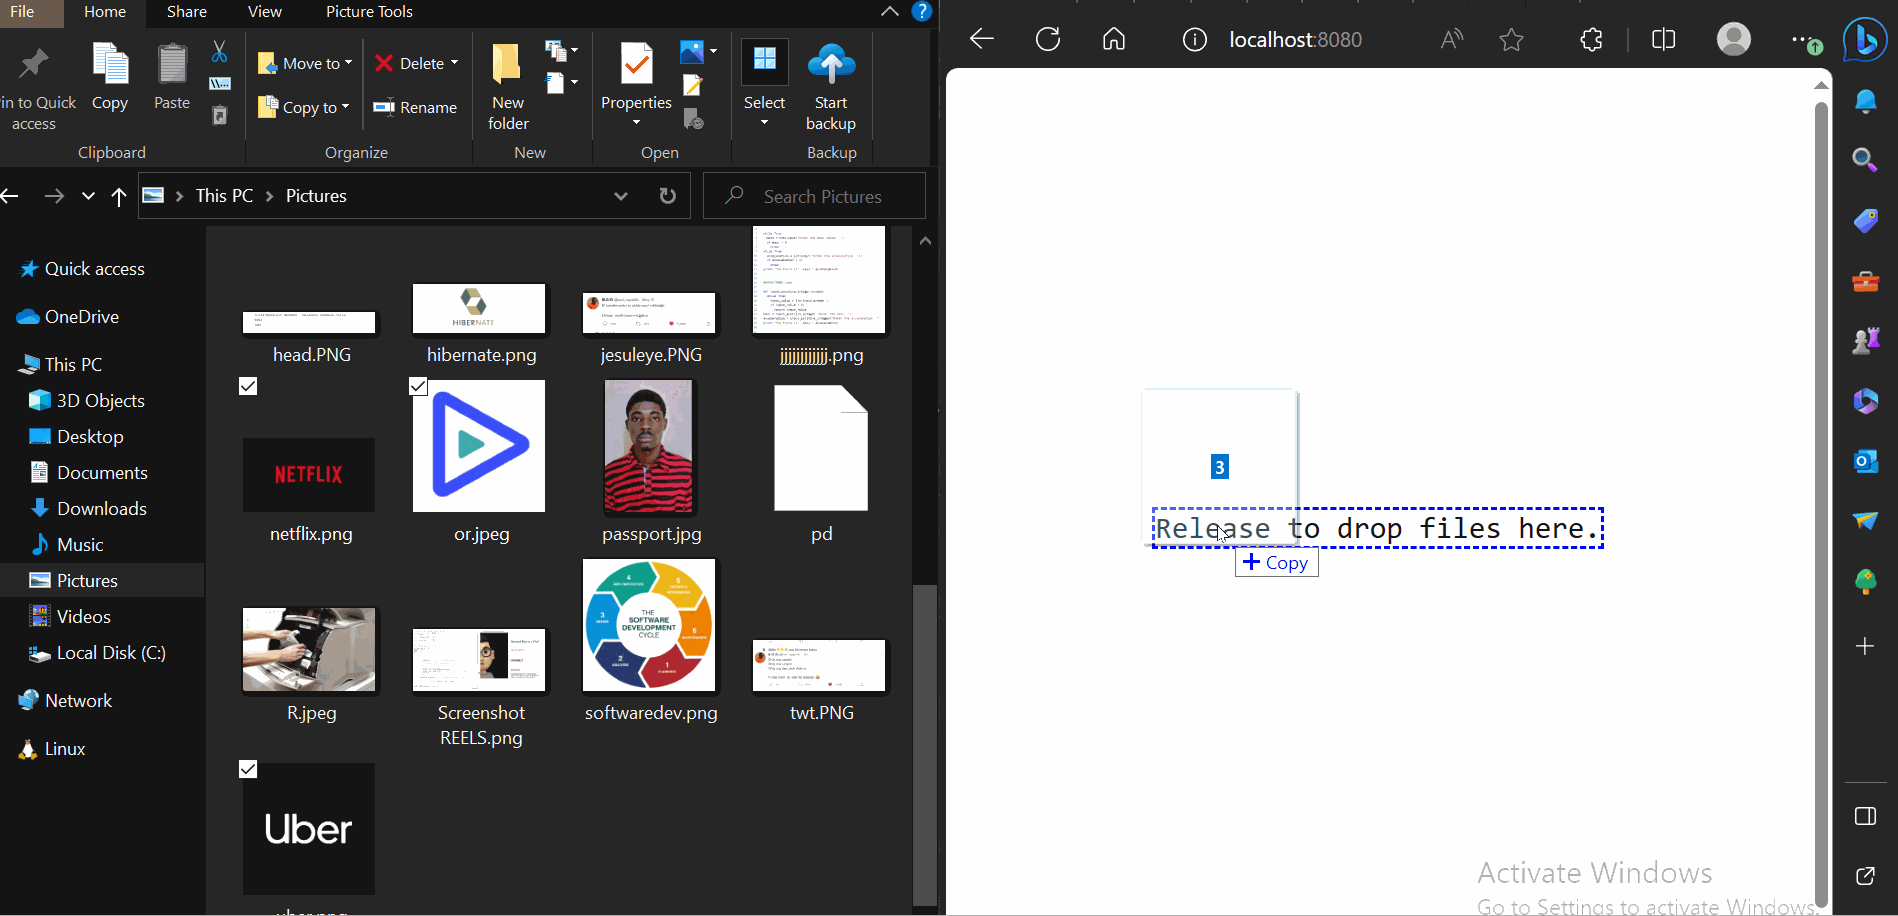
Task: Collapse the ribbon with chevron
Action: pos(890,12)
